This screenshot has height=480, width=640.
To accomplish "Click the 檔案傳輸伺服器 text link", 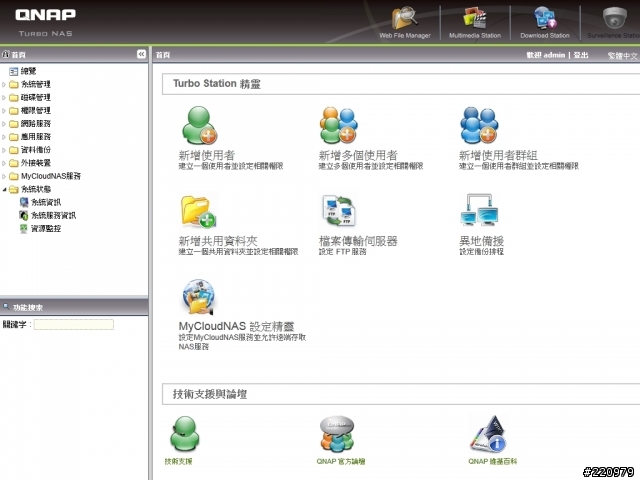I will (358, 241).
